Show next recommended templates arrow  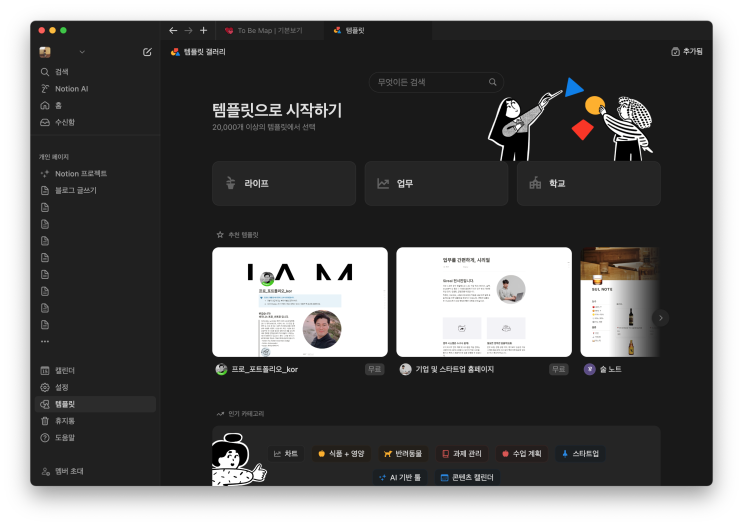pos(661,318)
